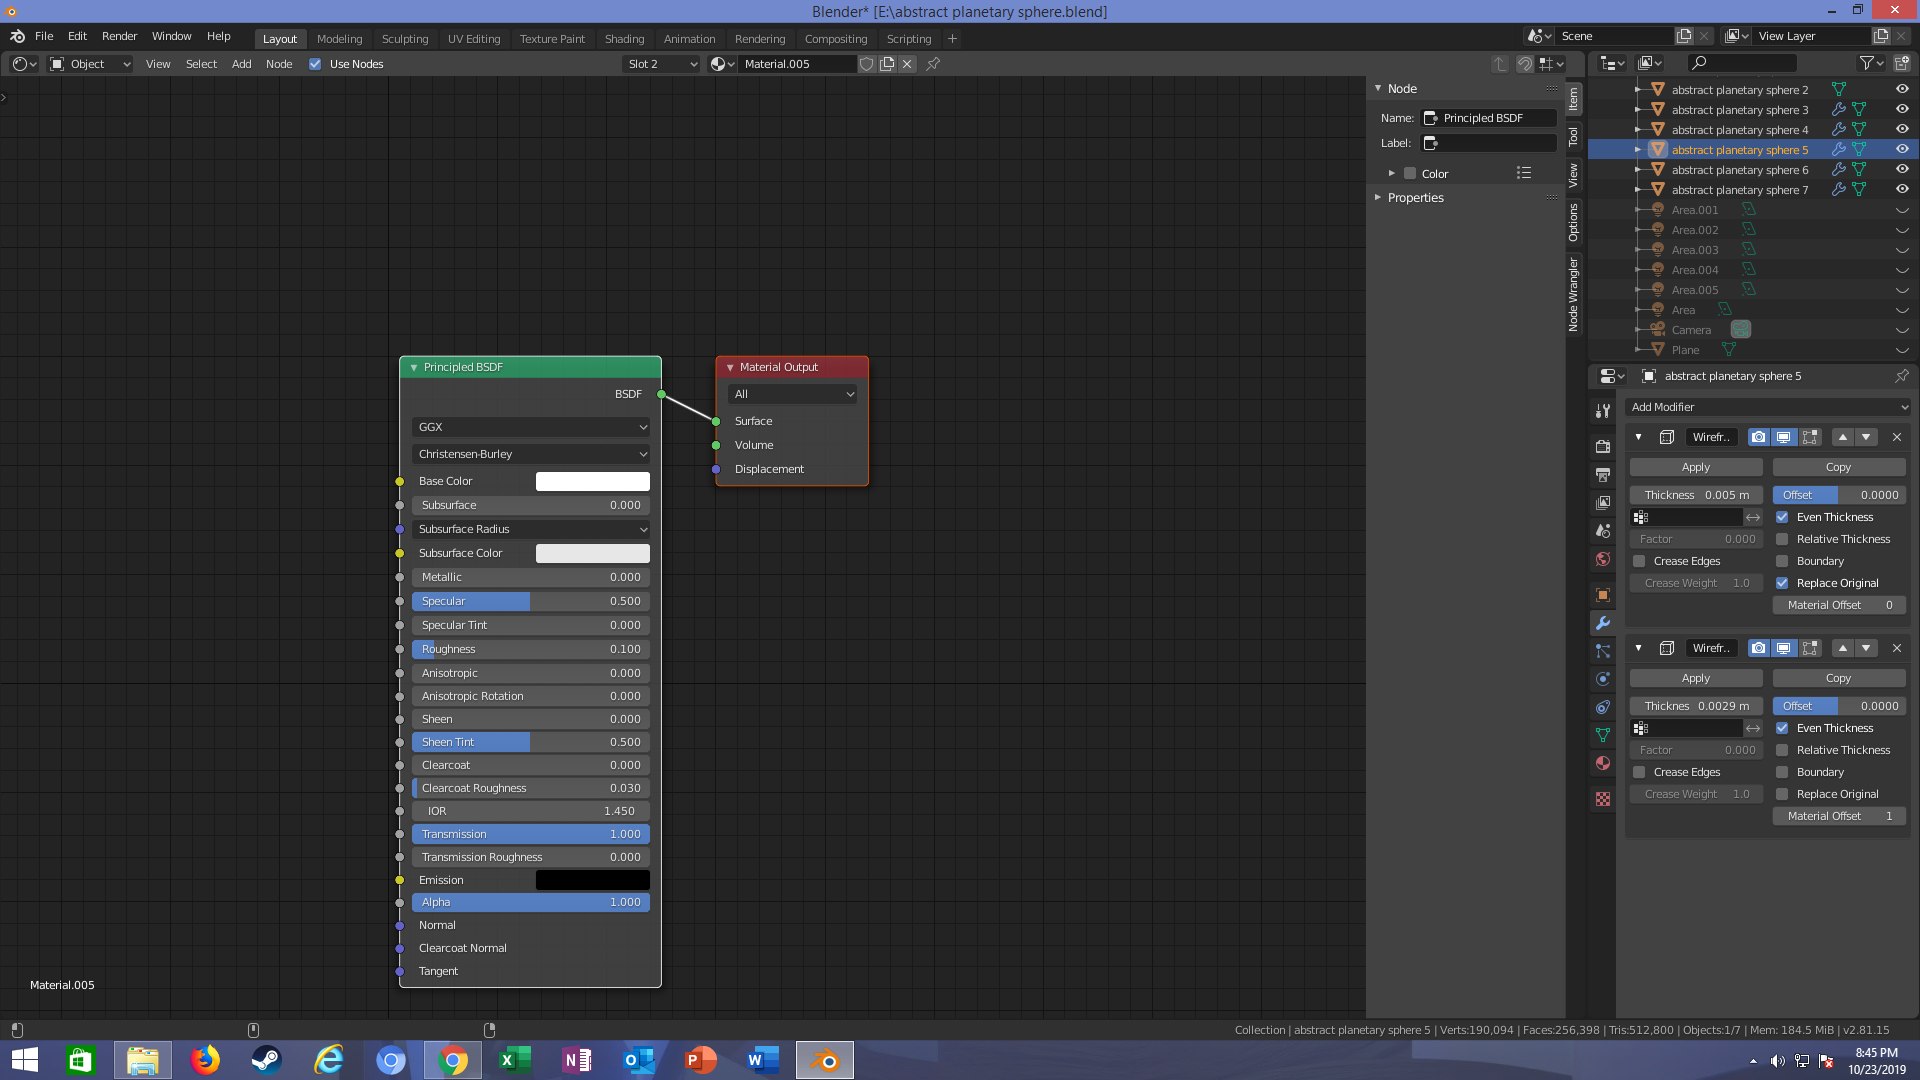Click Apply on the first Wireframe modifier

pyautogui.click(x=1695, y=467)
